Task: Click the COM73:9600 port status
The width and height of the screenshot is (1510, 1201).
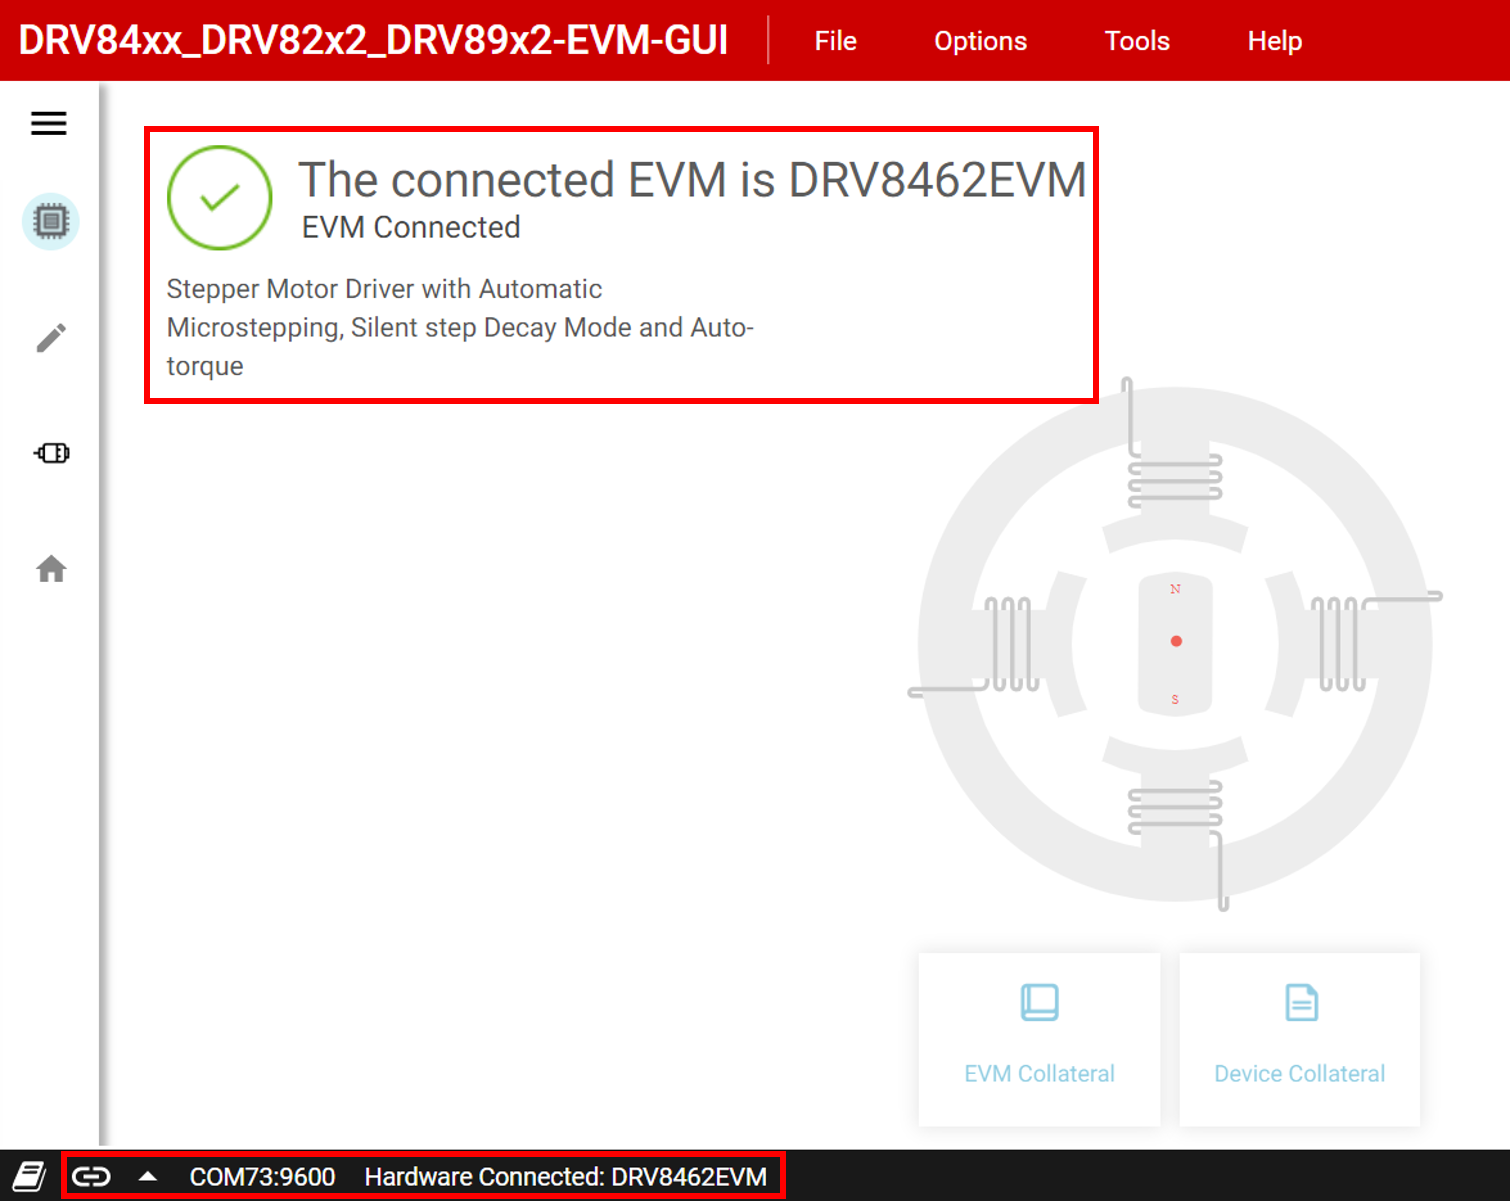Action: point(262,1175)
